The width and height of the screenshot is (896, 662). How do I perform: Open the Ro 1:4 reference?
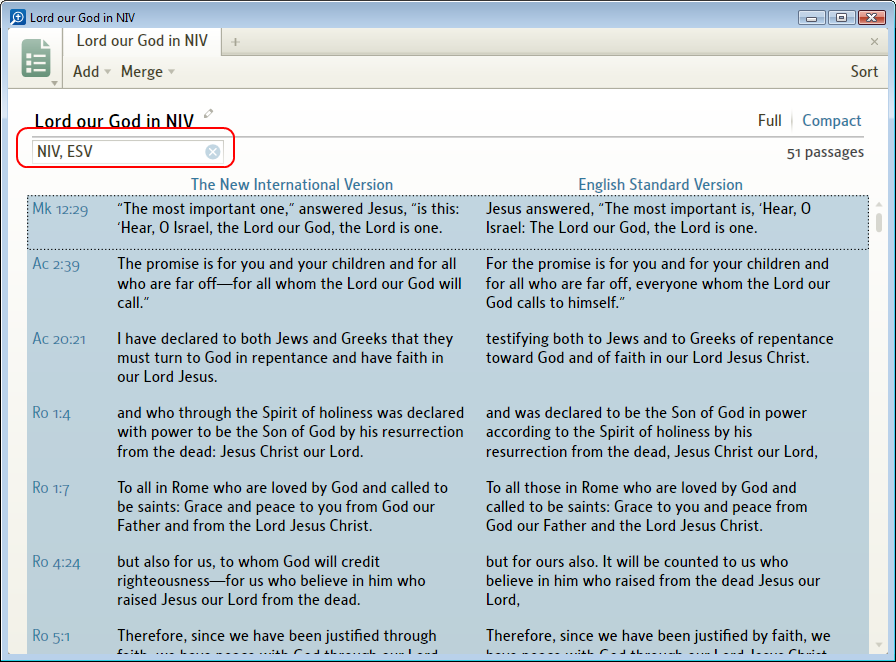pos(51,413)
